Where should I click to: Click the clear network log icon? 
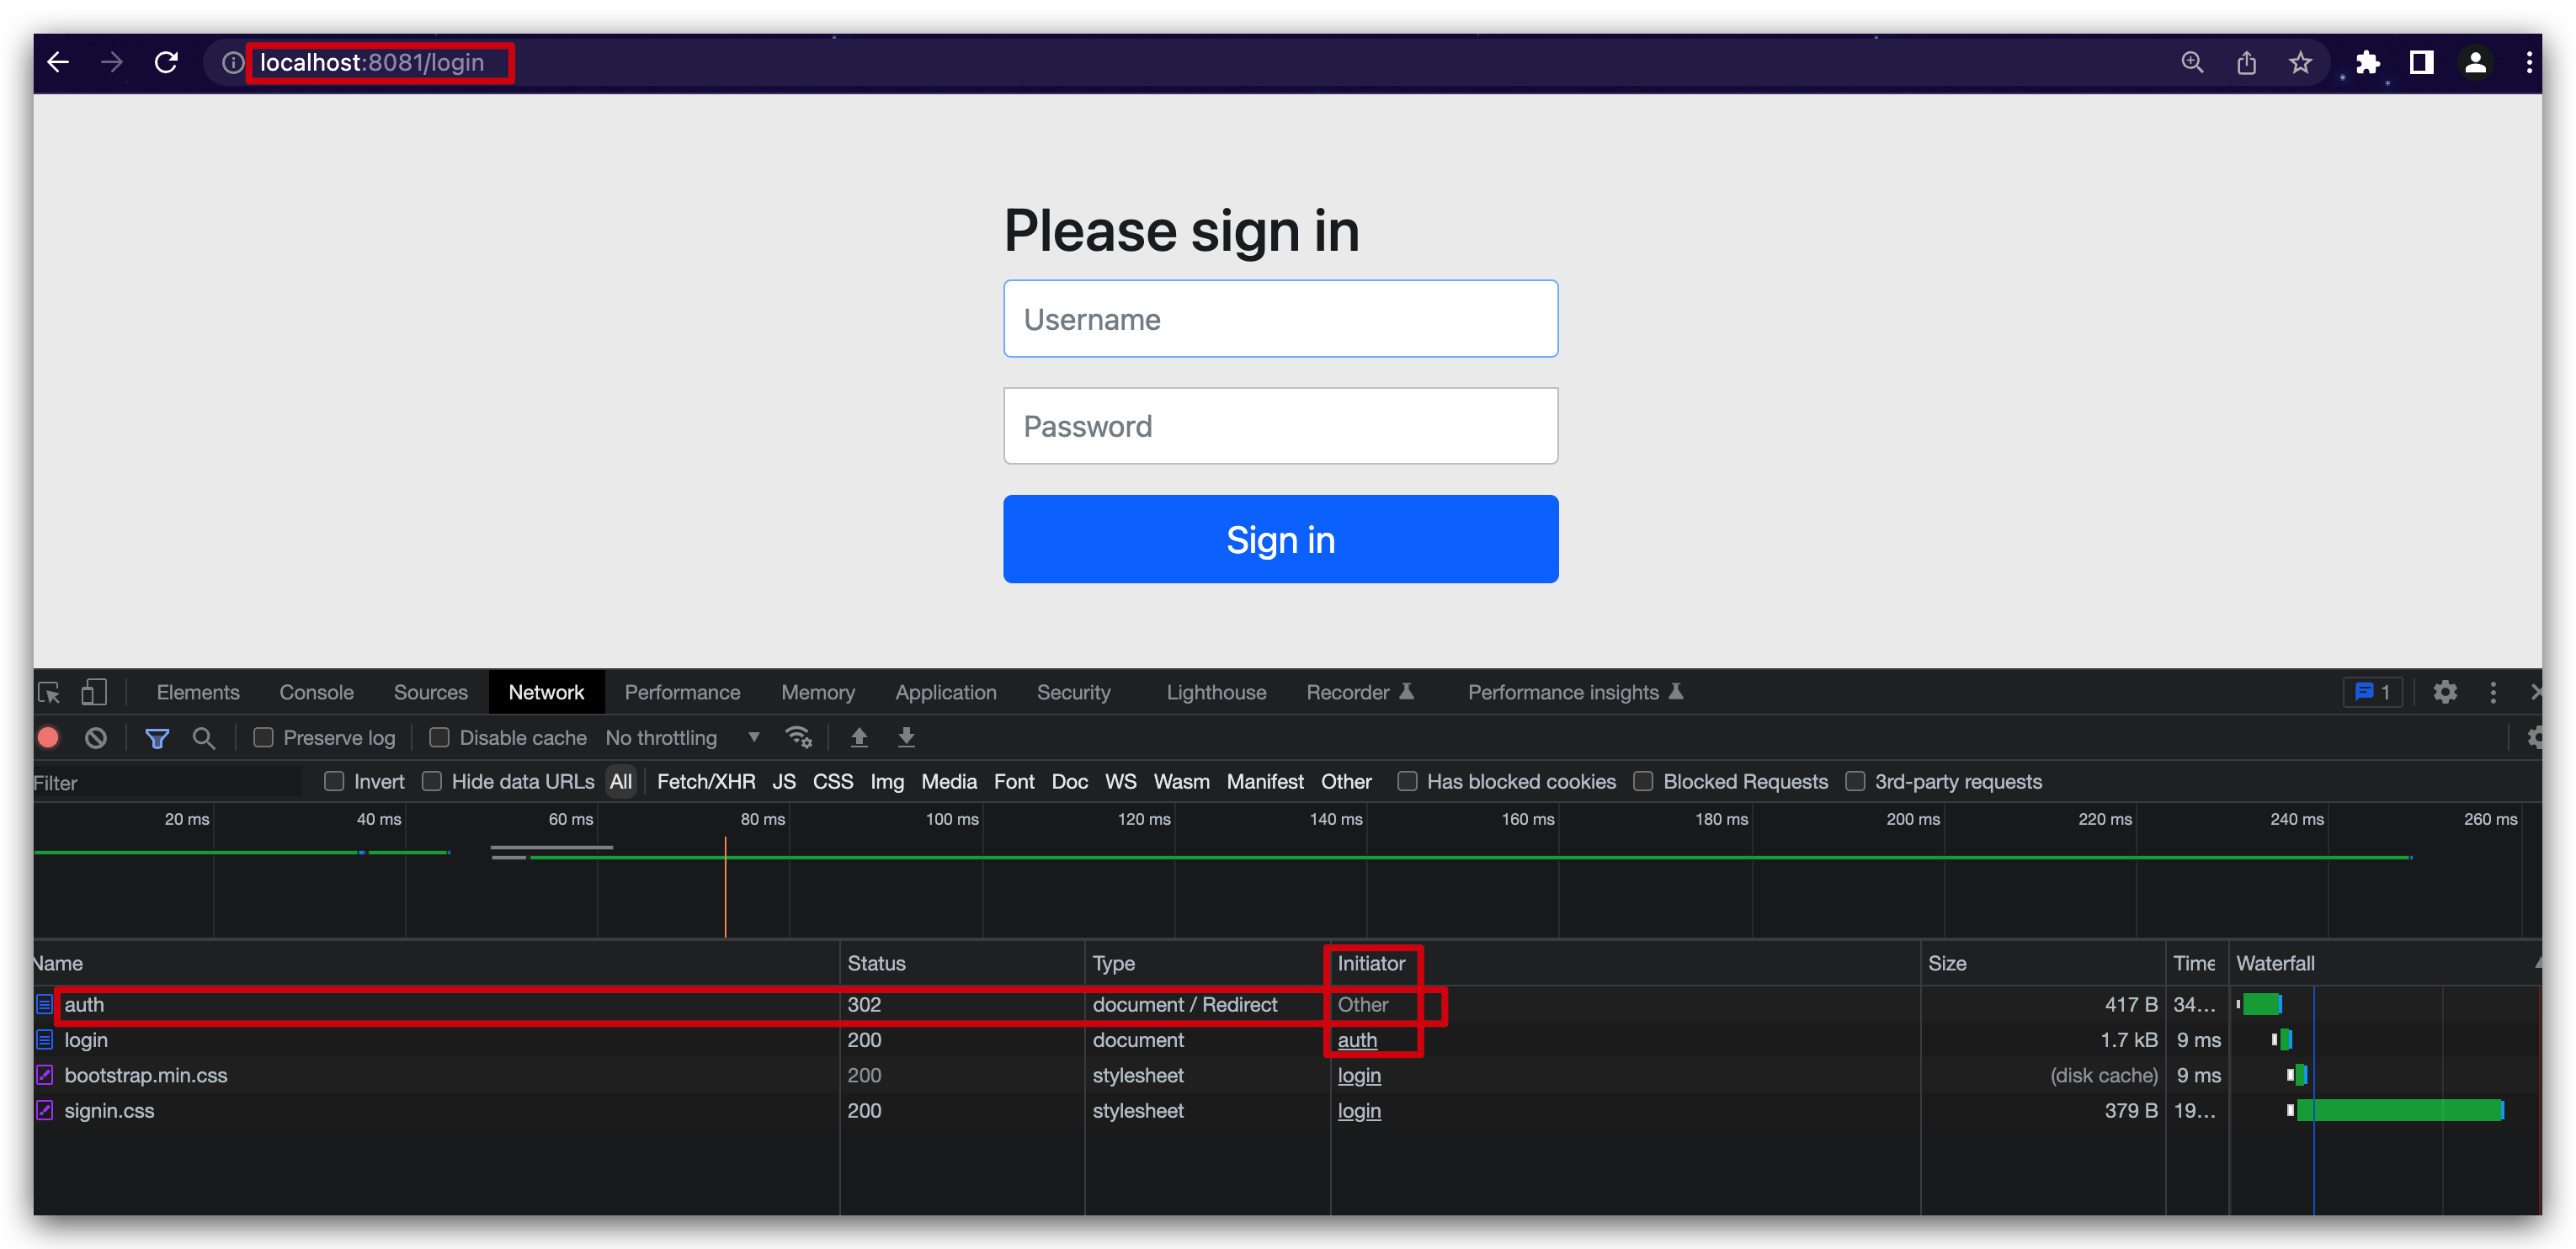click(96, 738)
